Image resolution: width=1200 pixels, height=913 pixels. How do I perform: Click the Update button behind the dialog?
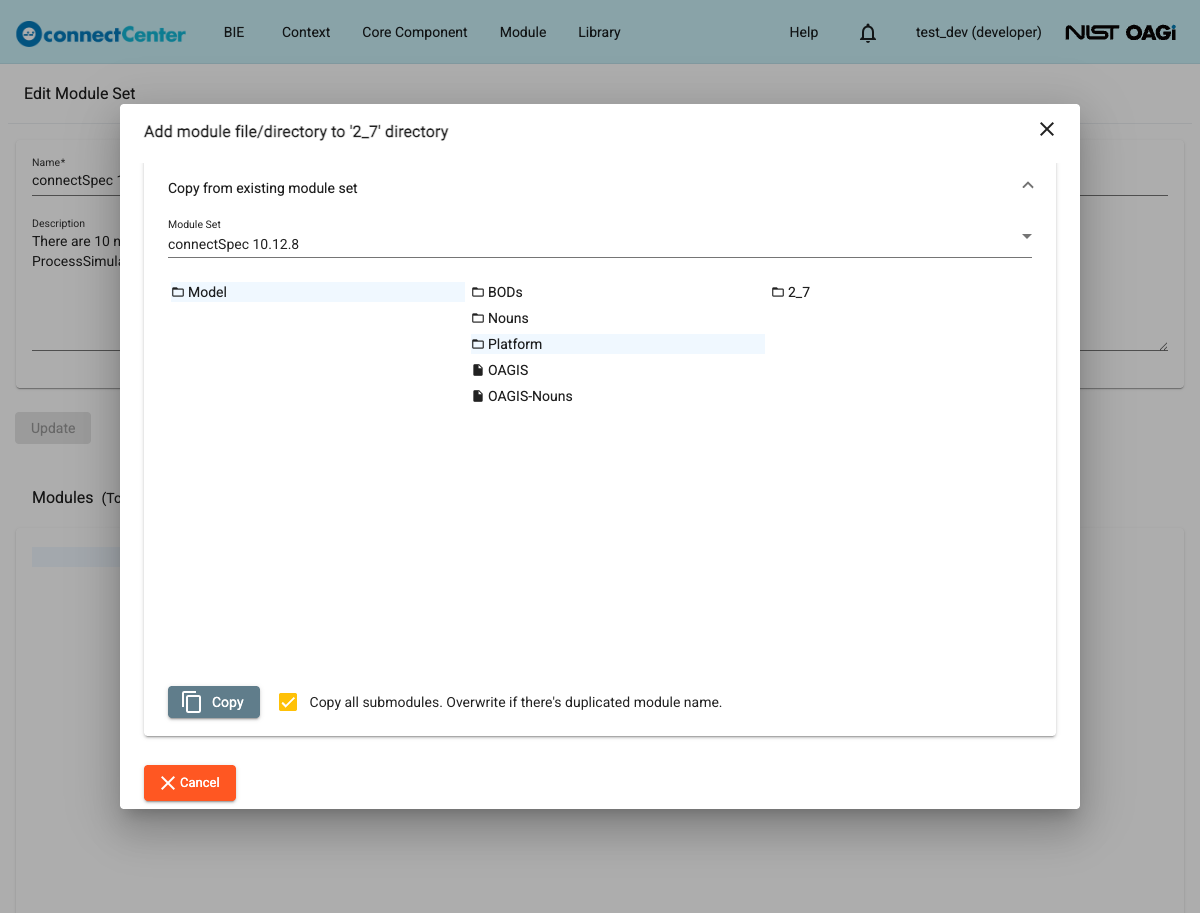[53, 428]
